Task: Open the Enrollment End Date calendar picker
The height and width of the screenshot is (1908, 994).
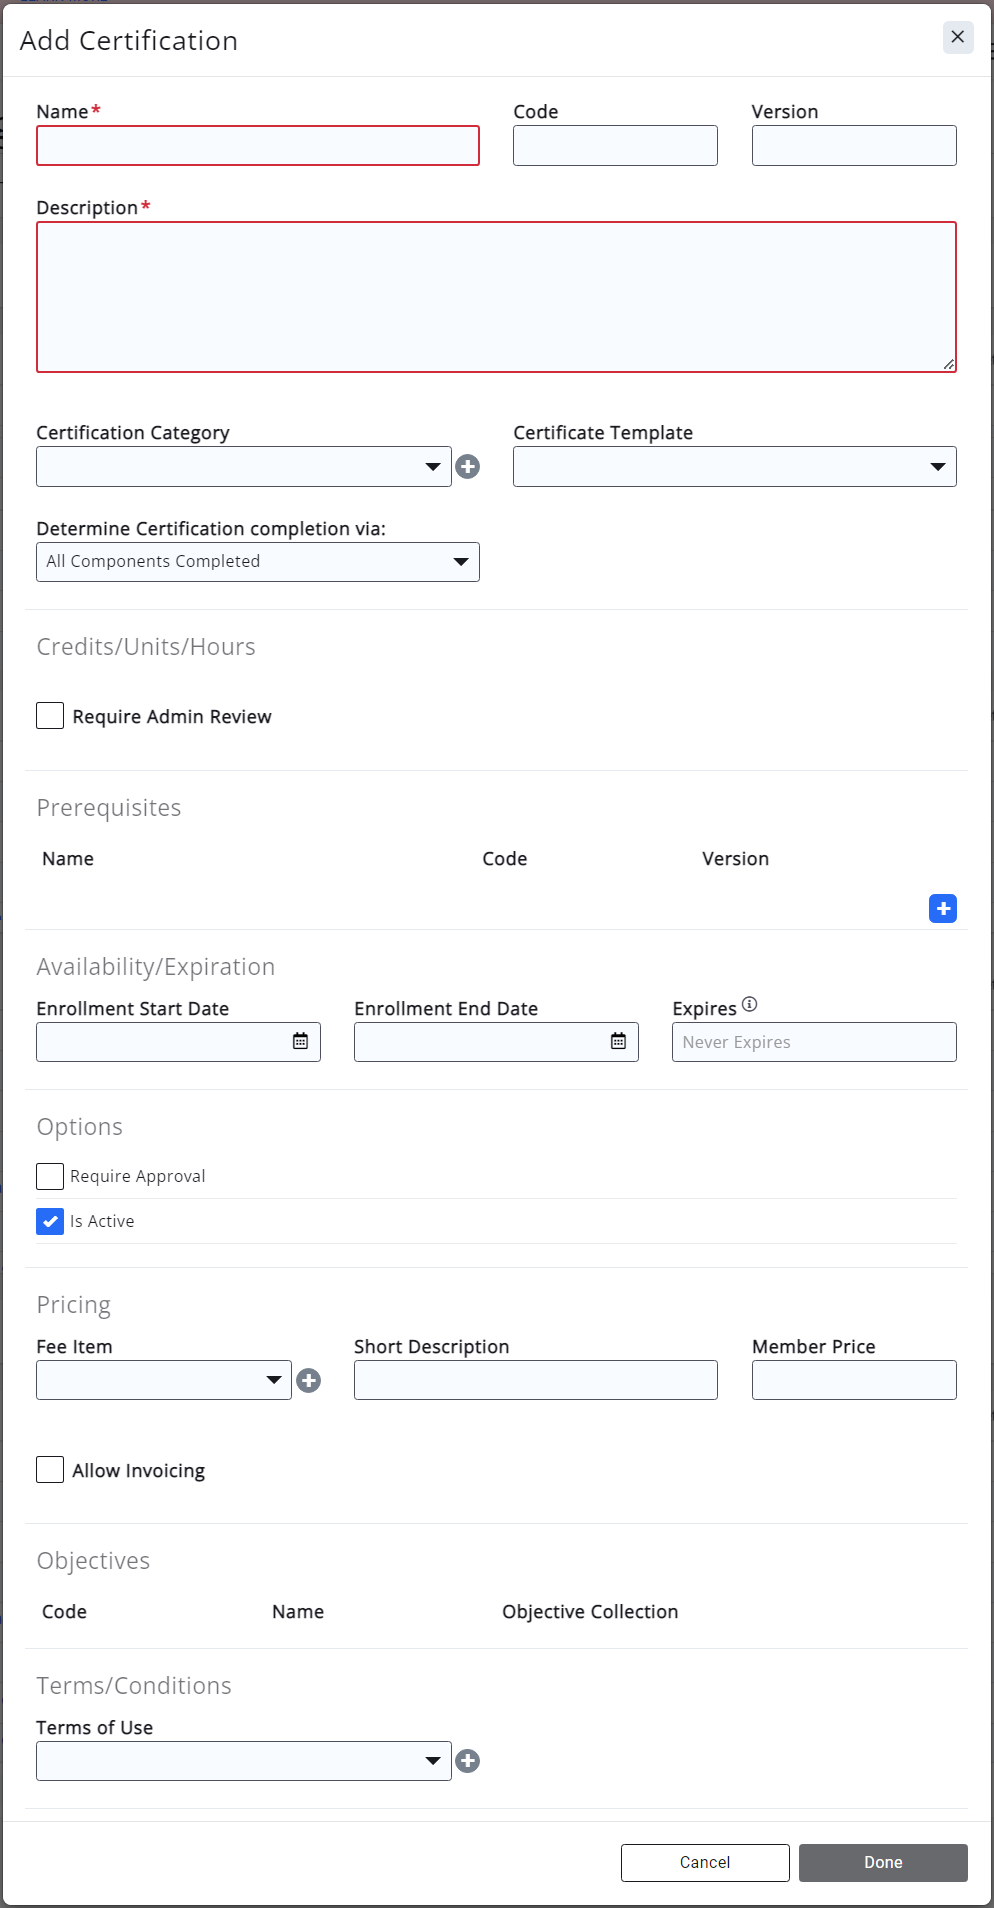Action: point(618,1041)
